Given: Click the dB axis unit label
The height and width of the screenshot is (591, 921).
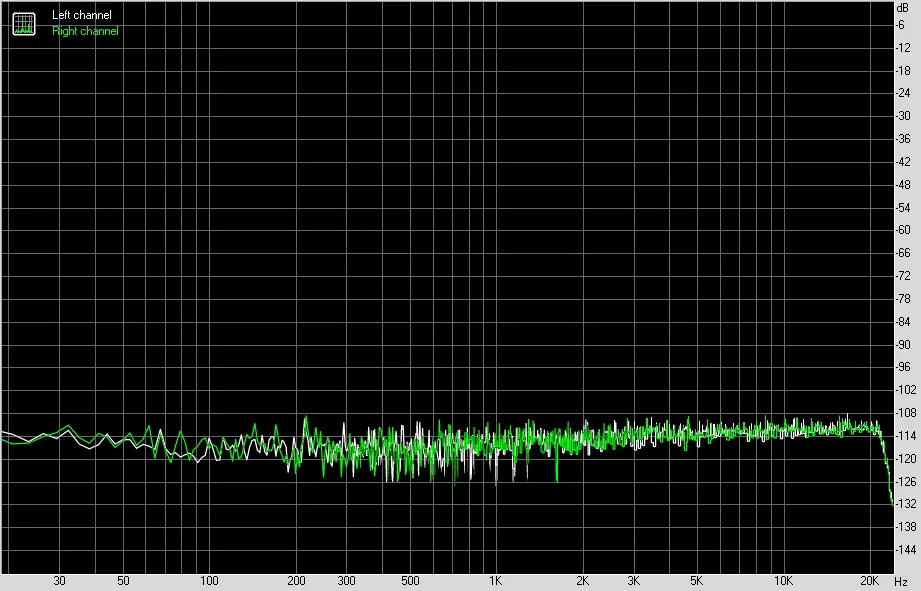Looking at the screenshot, I should pyautogui.click(x=902, y=8).
